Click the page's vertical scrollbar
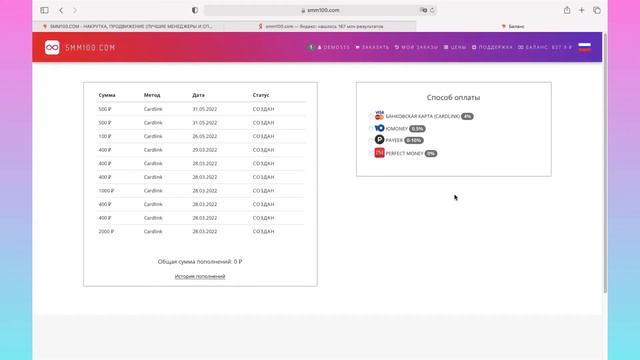Viewport: 640px width, 360px height. [x=605, y=163]
